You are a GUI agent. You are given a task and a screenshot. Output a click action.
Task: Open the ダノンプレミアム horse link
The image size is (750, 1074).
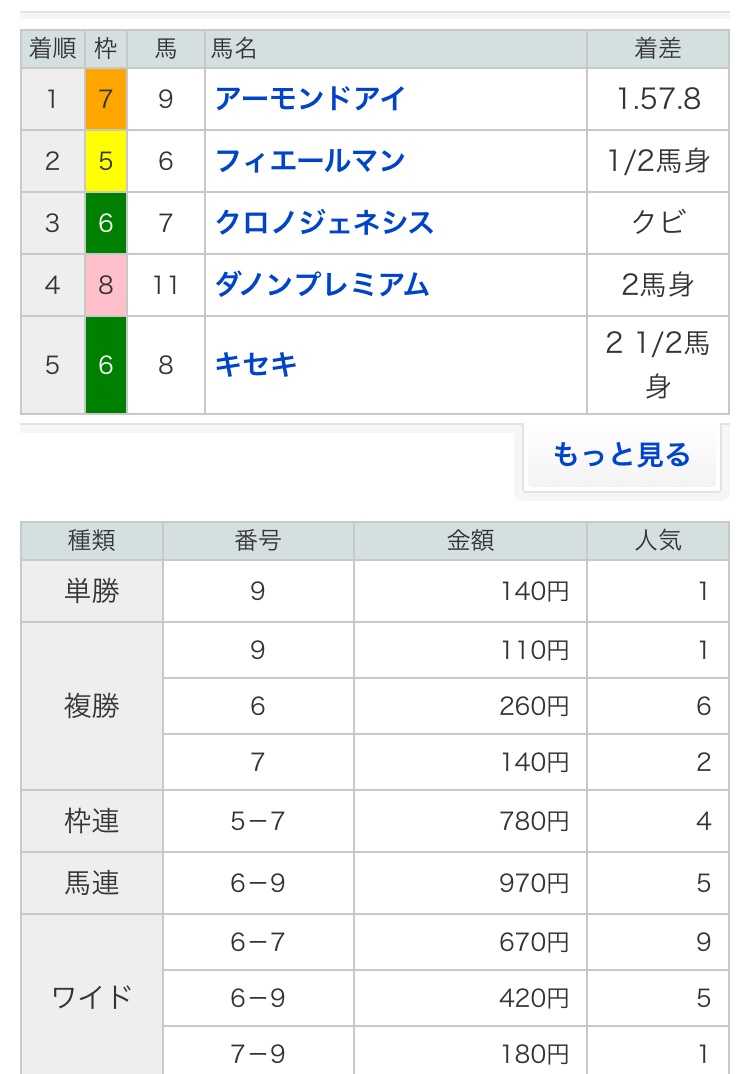[322, 284]
